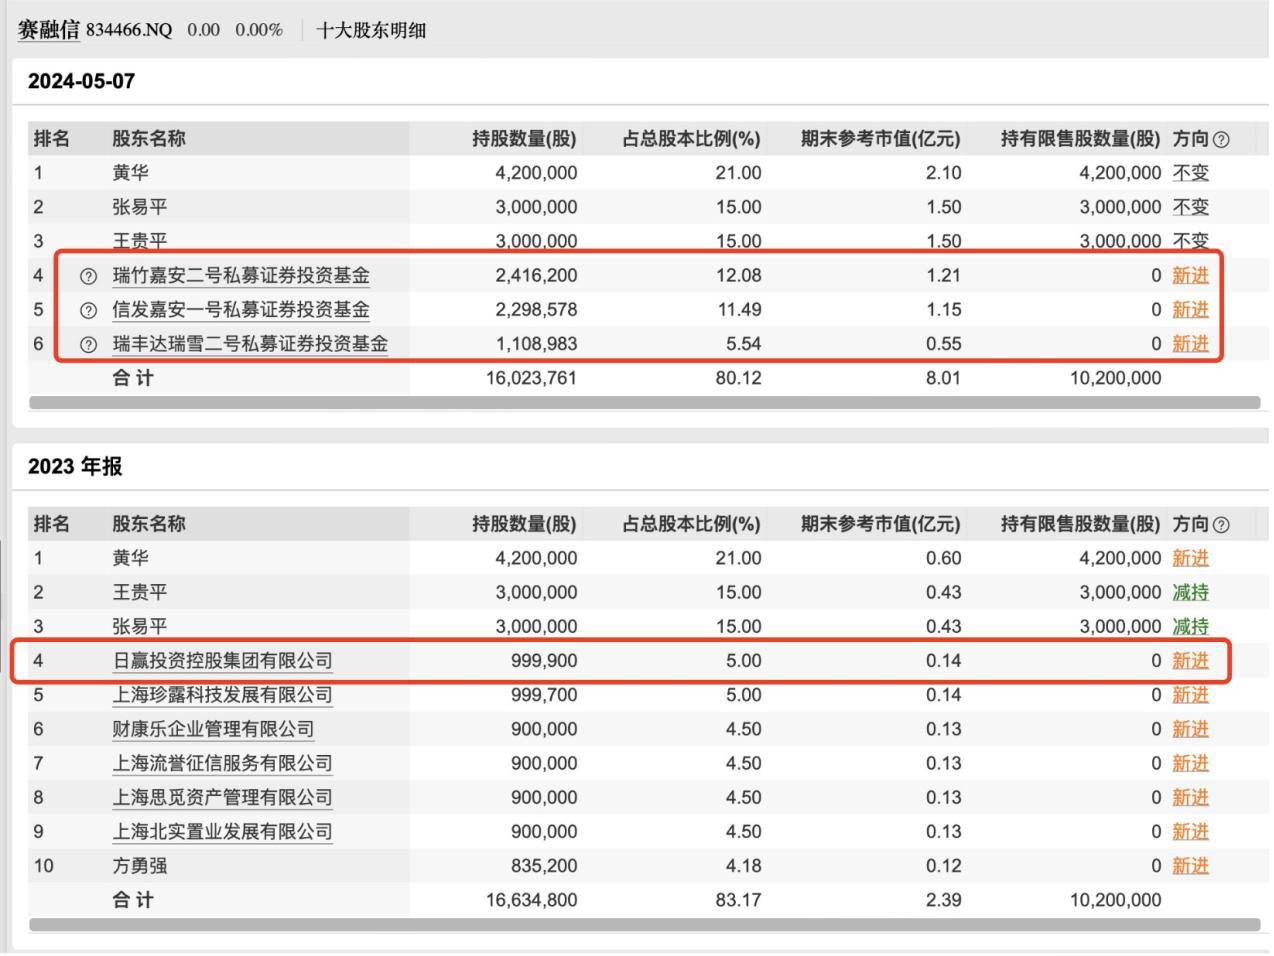Open 上海流誉征信服务有限公司 shareholder link
Image resolution: width=1274 pixels, height=956 pixels.
click(x=222, y=763)
